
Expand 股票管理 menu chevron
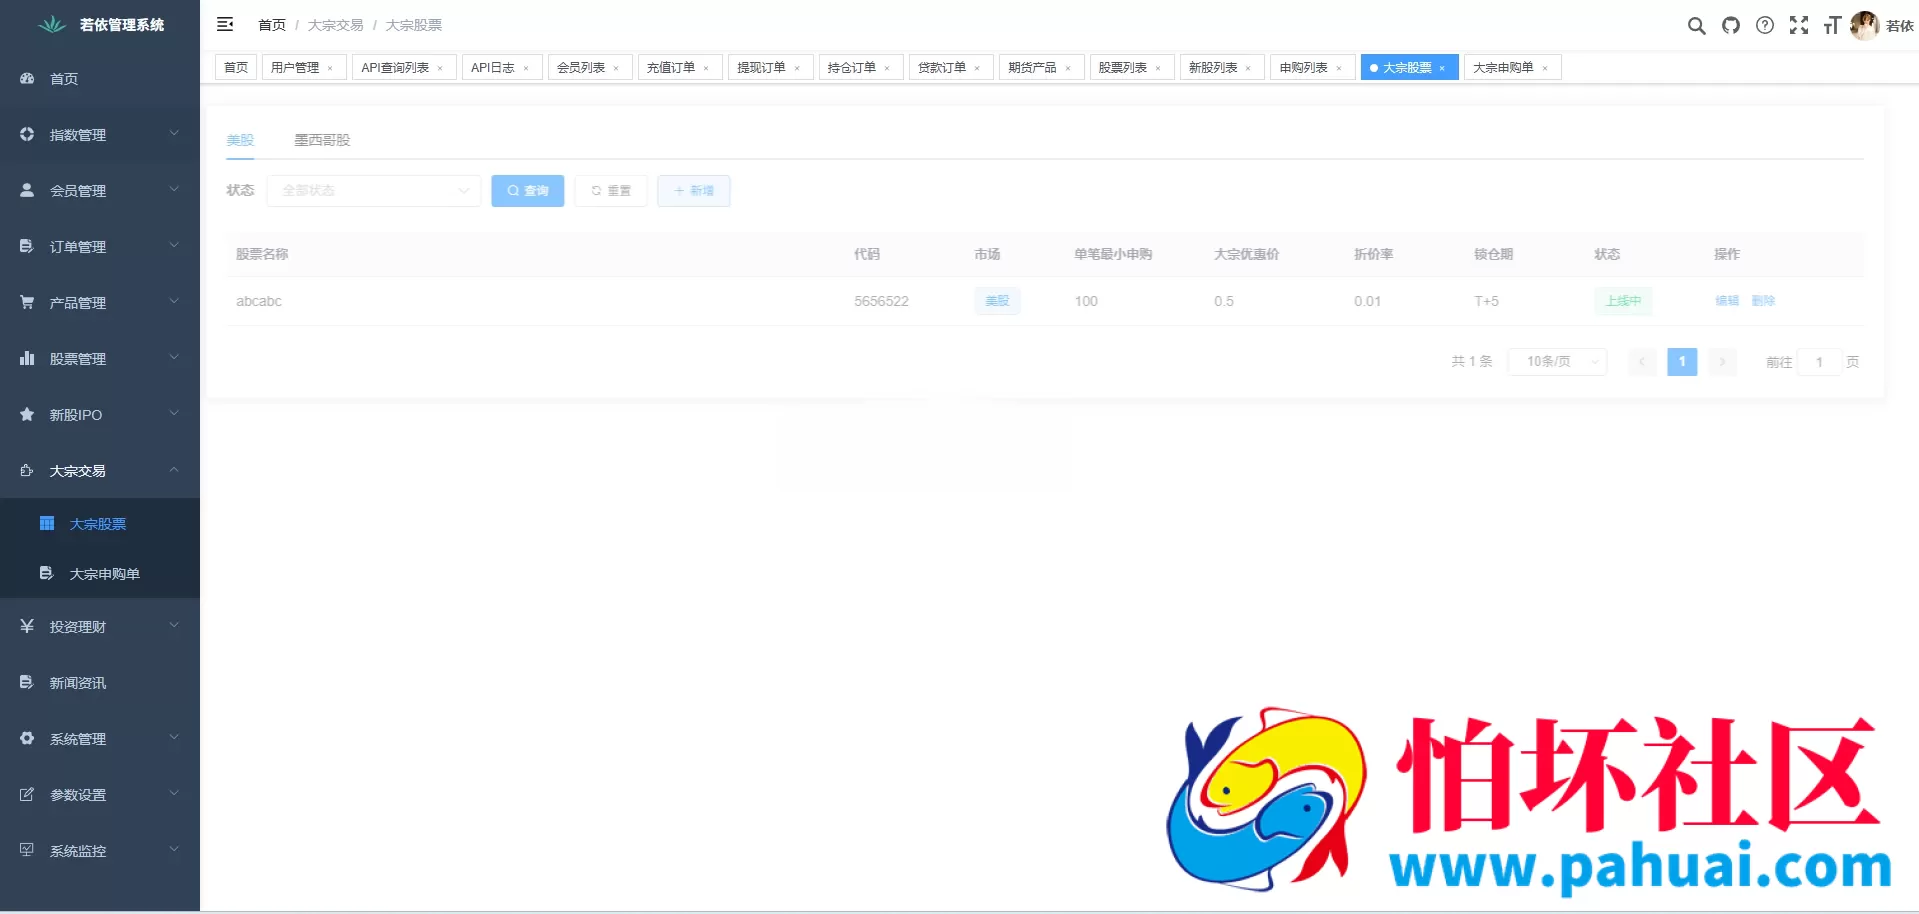point(174,357)
